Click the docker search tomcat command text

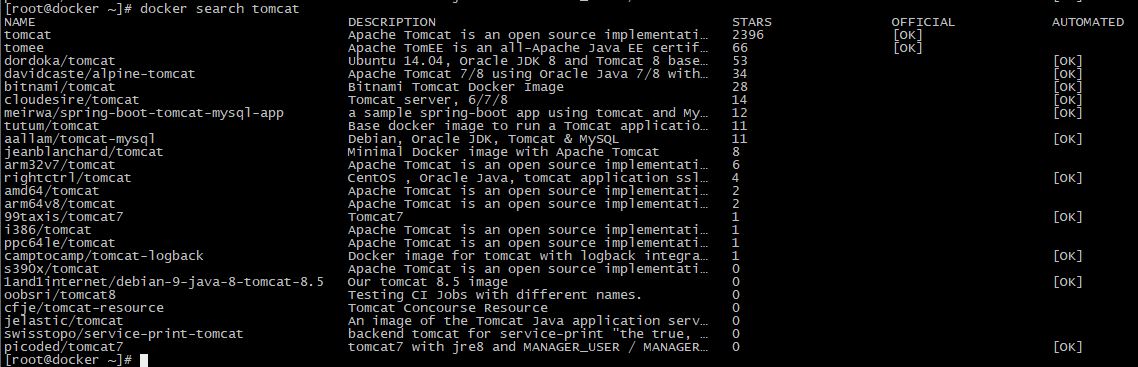pyautogui.click(x=219, y=9)
